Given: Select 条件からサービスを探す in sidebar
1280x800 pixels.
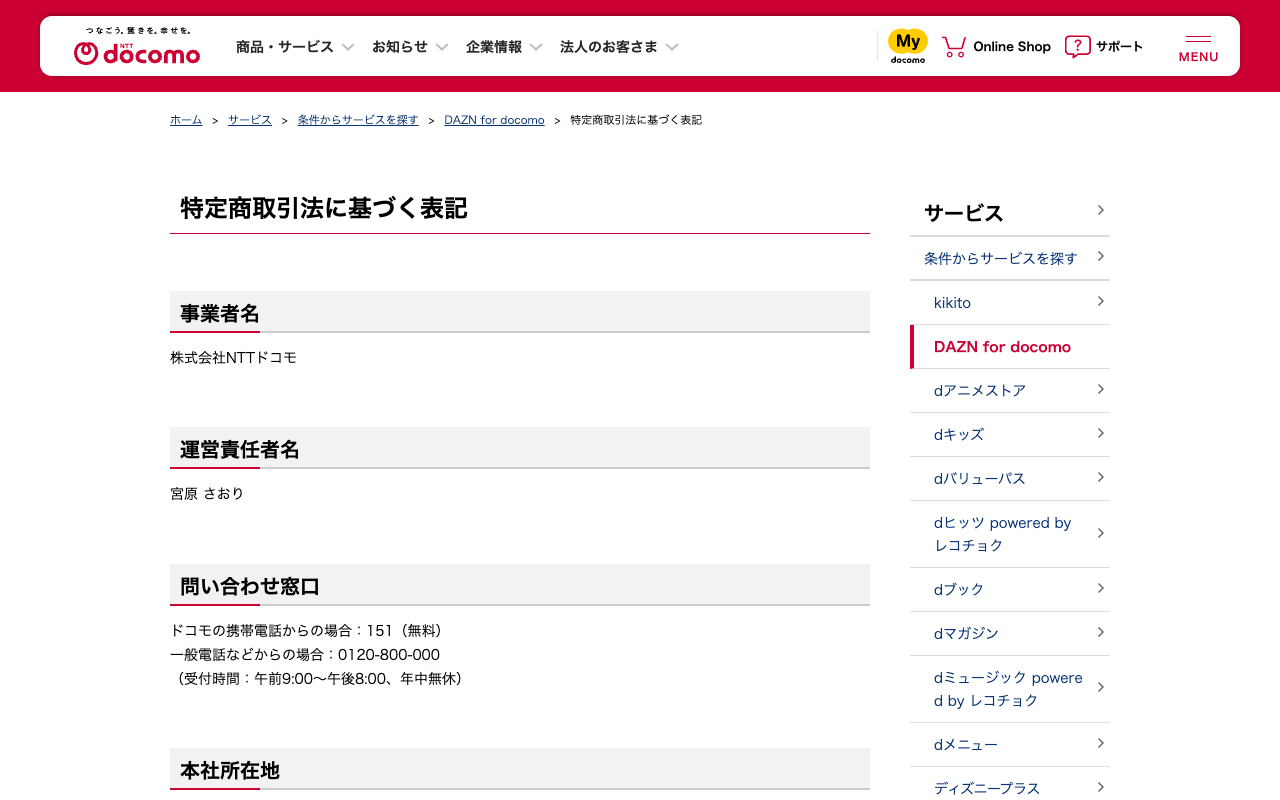Looking at the screenshot, I should [1010, 258].
